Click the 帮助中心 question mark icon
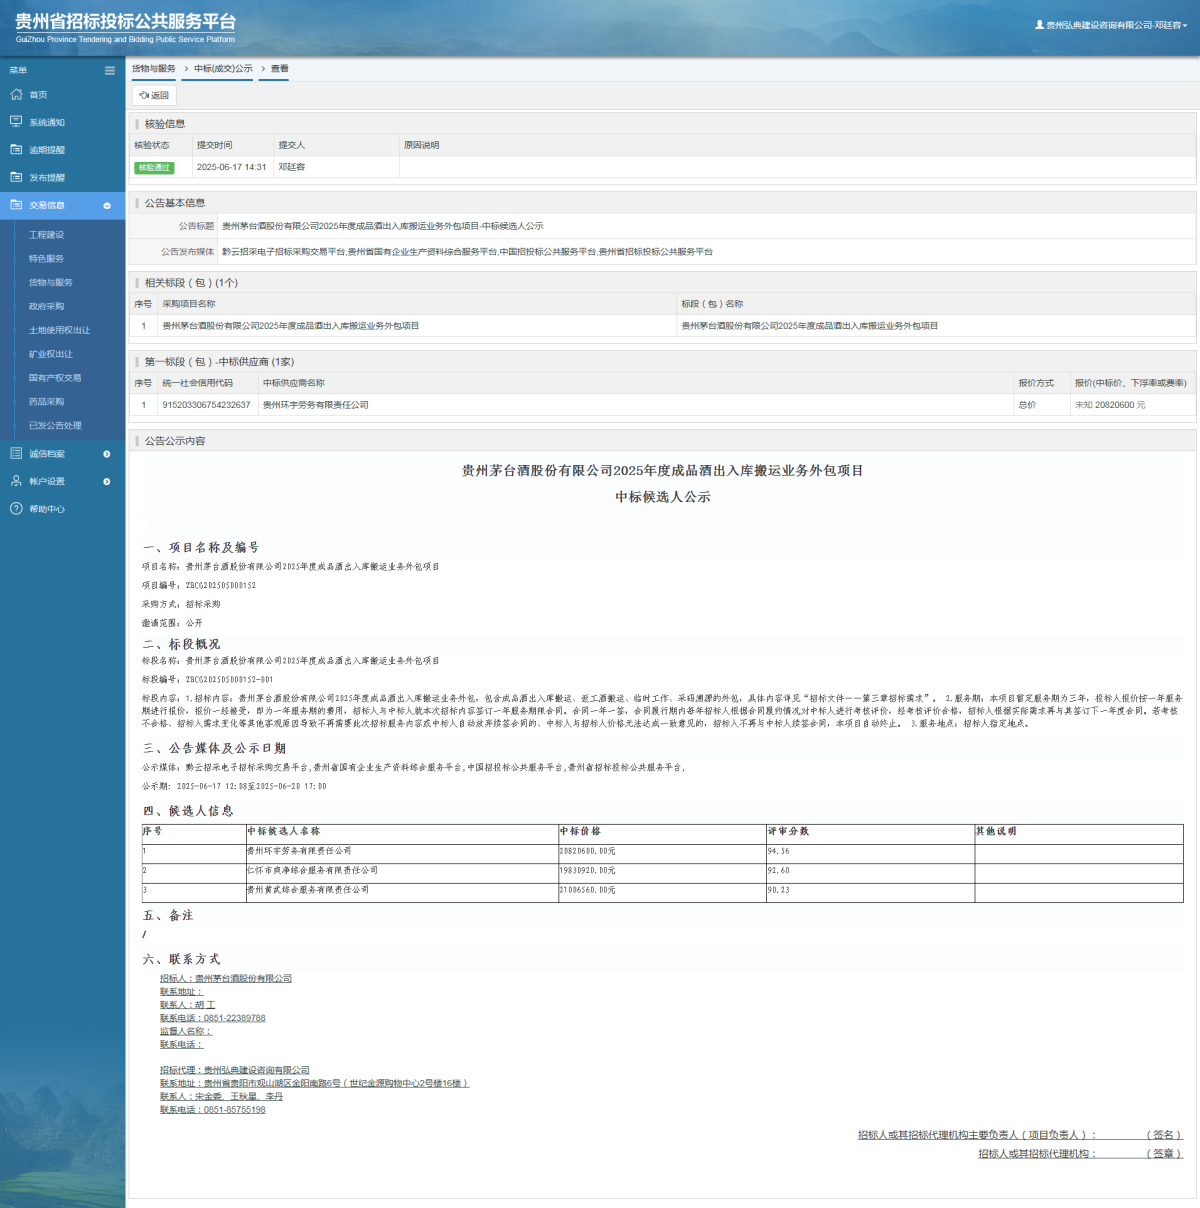 [16, 509]
